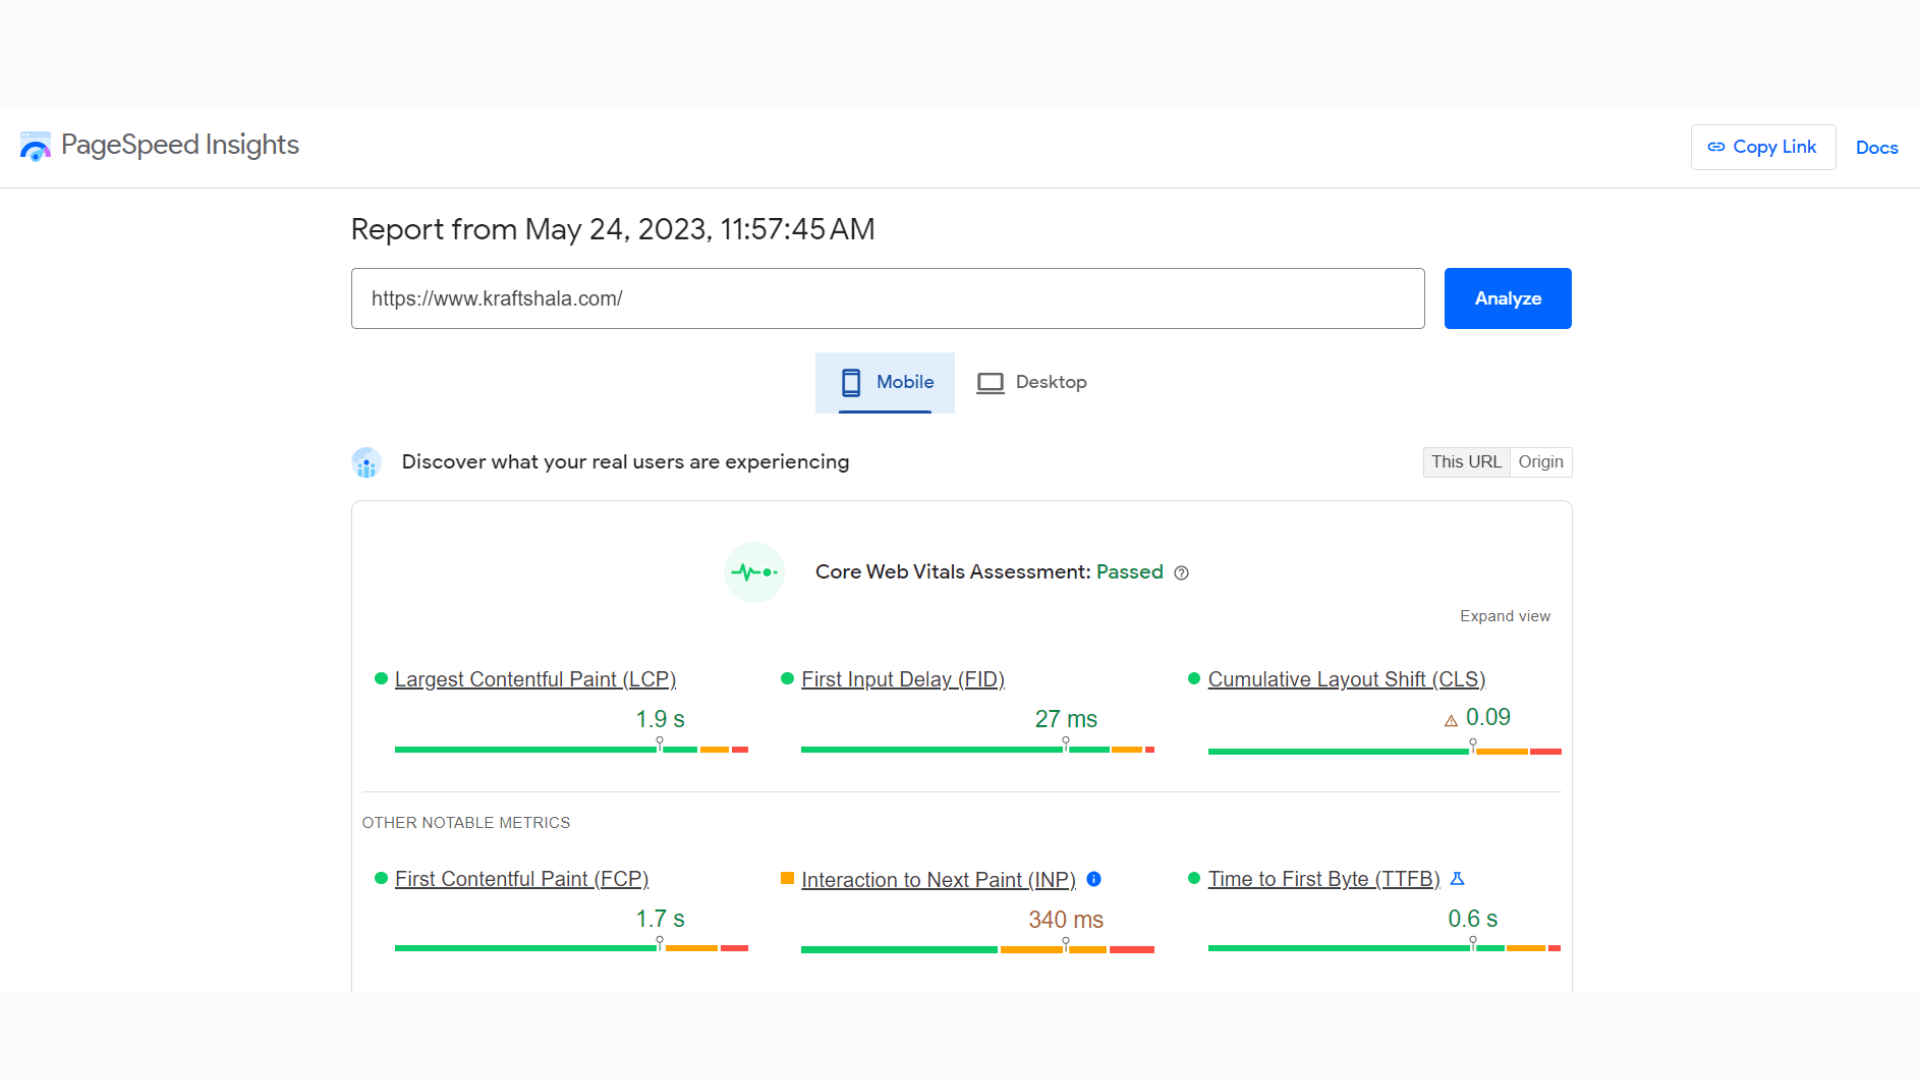Open the Cumulative Layout Shift (CLS) link
The image size is (1920, 1080).
click(1346, 679)
